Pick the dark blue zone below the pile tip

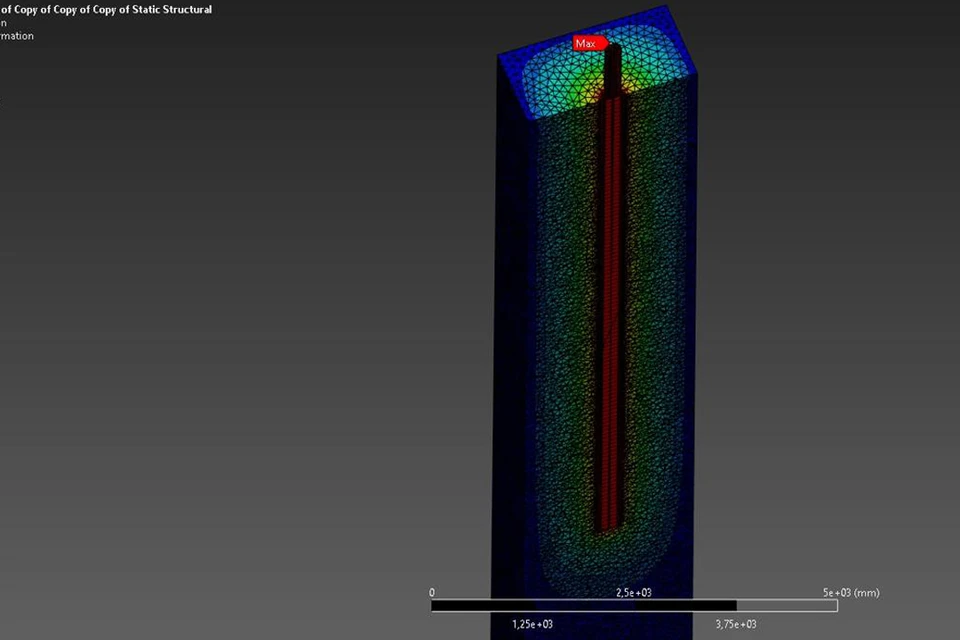pos(610,580)
